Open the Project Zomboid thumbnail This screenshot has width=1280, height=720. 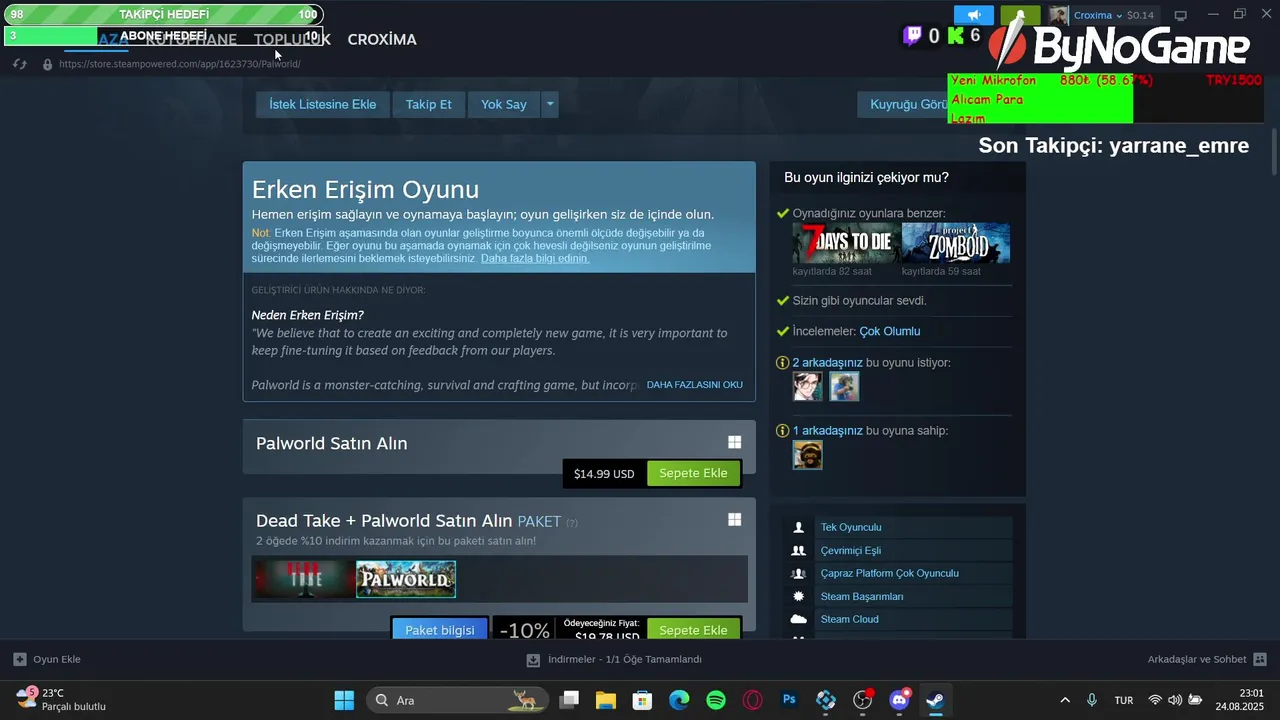(956, 243)
